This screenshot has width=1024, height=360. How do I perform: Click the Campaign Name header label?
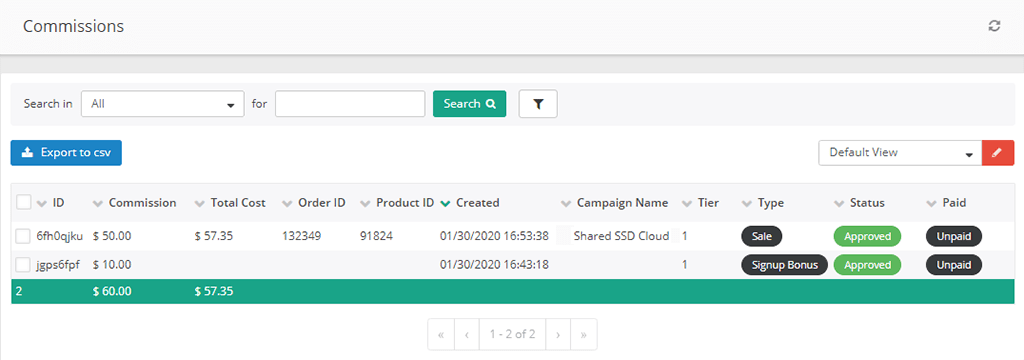click(622, 203)
